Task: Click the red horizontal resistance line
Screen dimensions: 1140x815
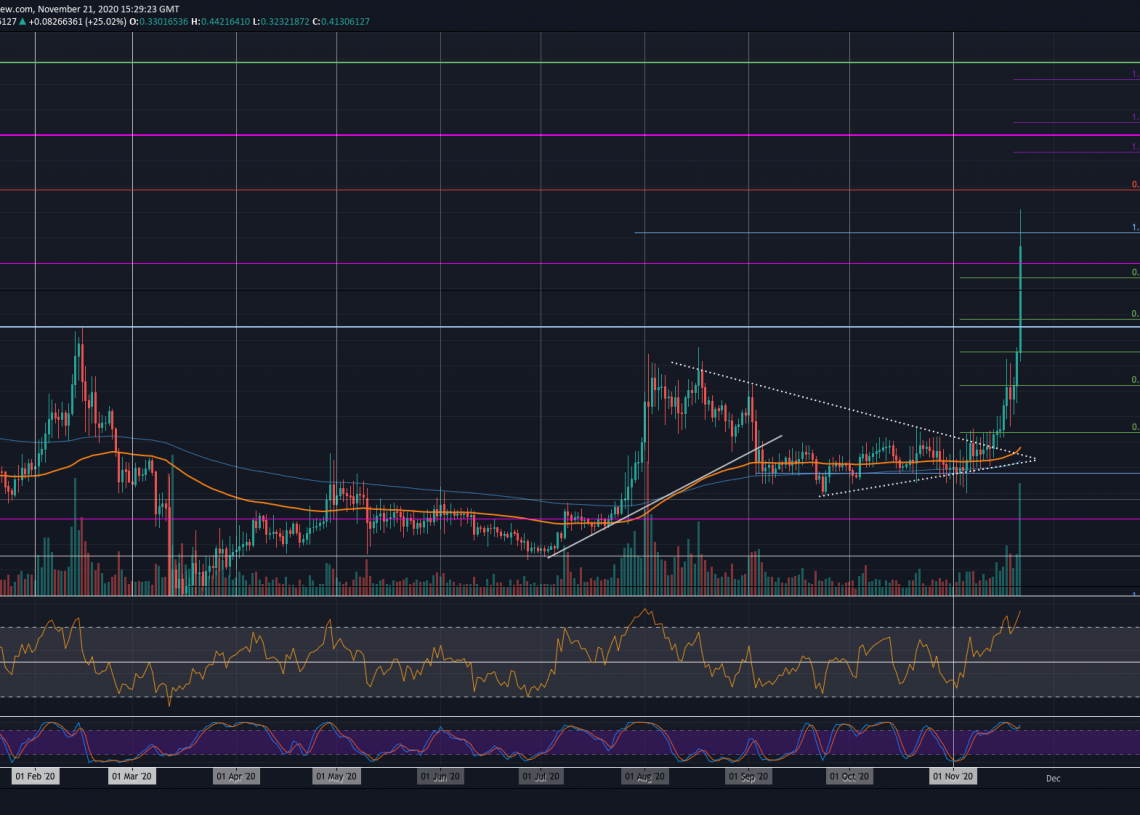Action: [500, 189]
